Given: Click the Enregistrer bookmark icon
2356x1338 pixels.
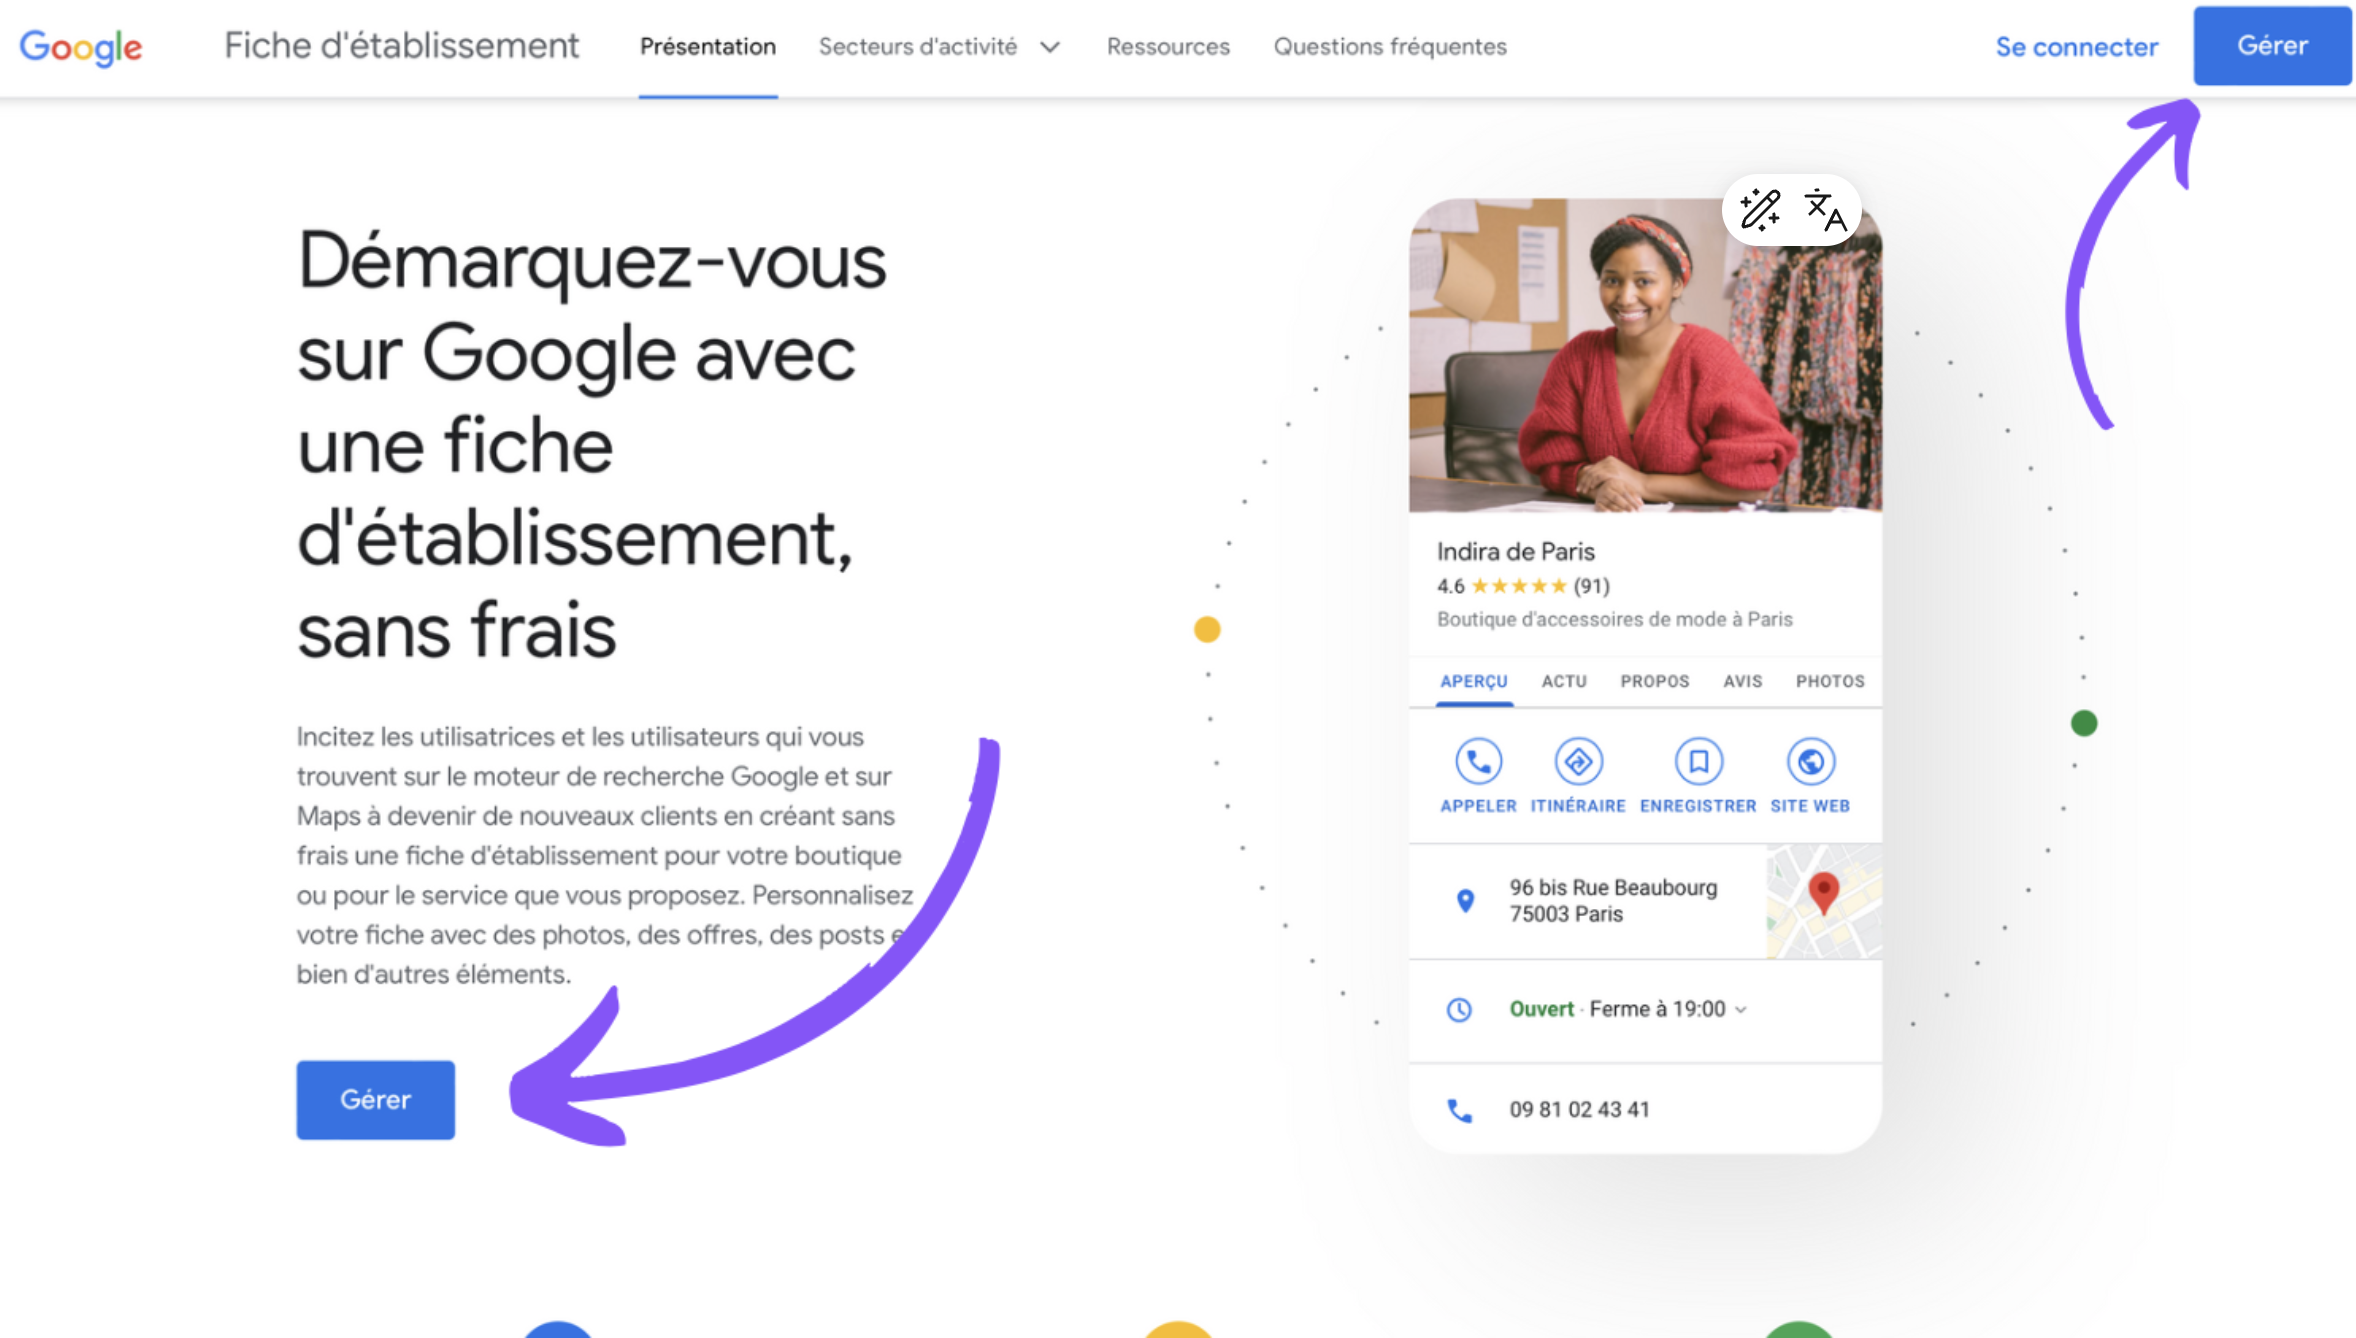Looking at the screenshot, I should pyautogui.click(x=1698, y=762).
